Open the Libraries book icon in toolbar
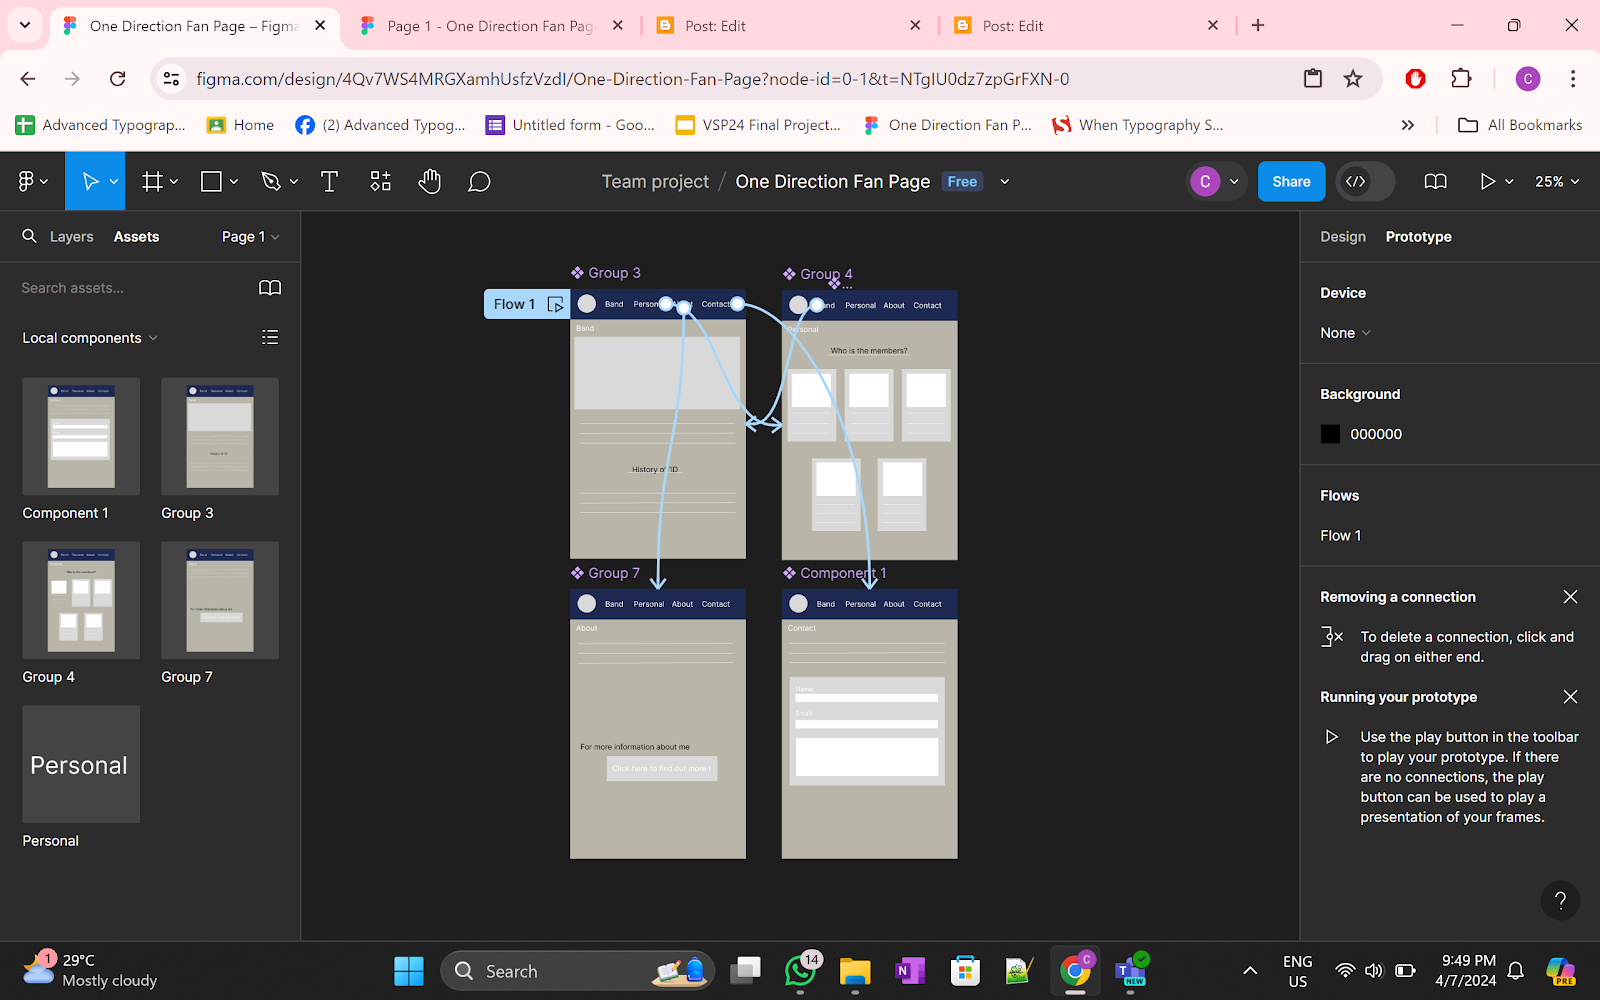Image resolution: width=1600 pixels, height=1000 pixels. 1435,181
